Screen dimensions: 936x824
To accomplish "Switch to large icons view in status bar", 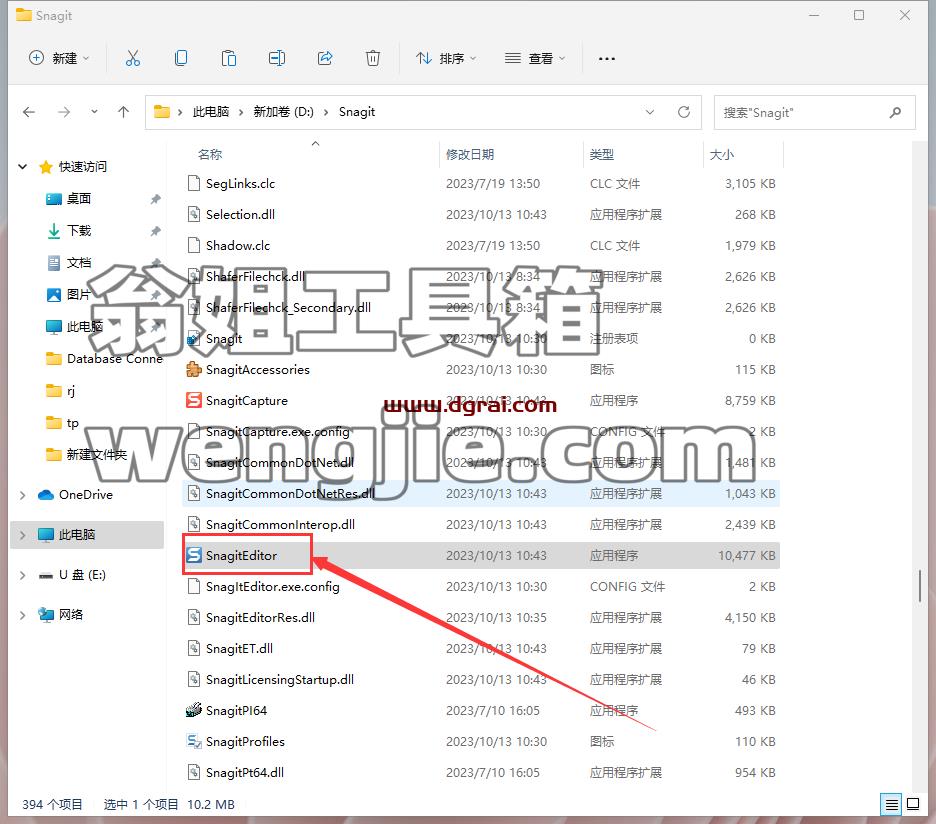I will point(913,804).
